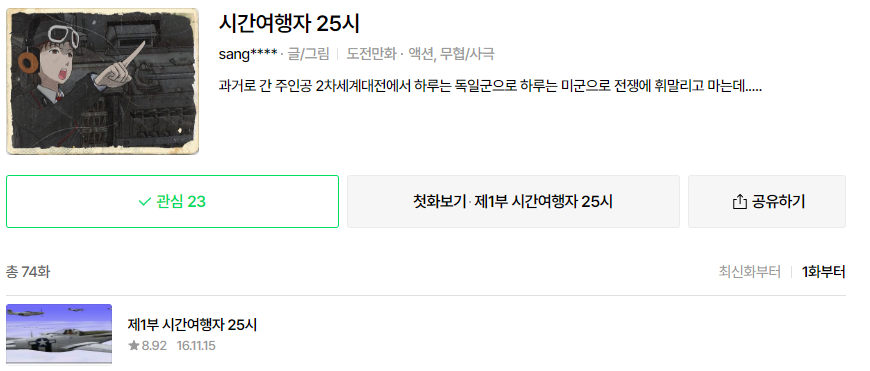Click the star rating icon next to 8.92
The width and height of the screenshot is (870, 371).
133,346
